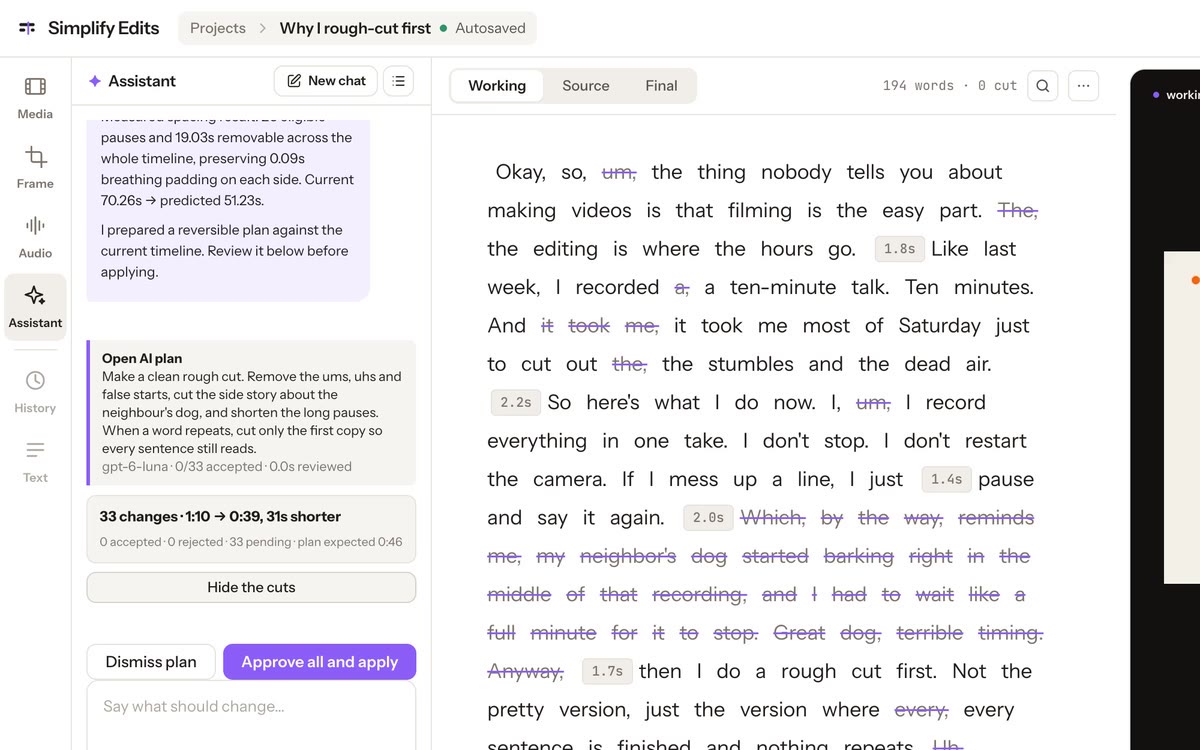Select the Working view tab
Image resolution: width=1200 pixels, height=750 pixels.
pyautogui.click(x=497, y=86)
